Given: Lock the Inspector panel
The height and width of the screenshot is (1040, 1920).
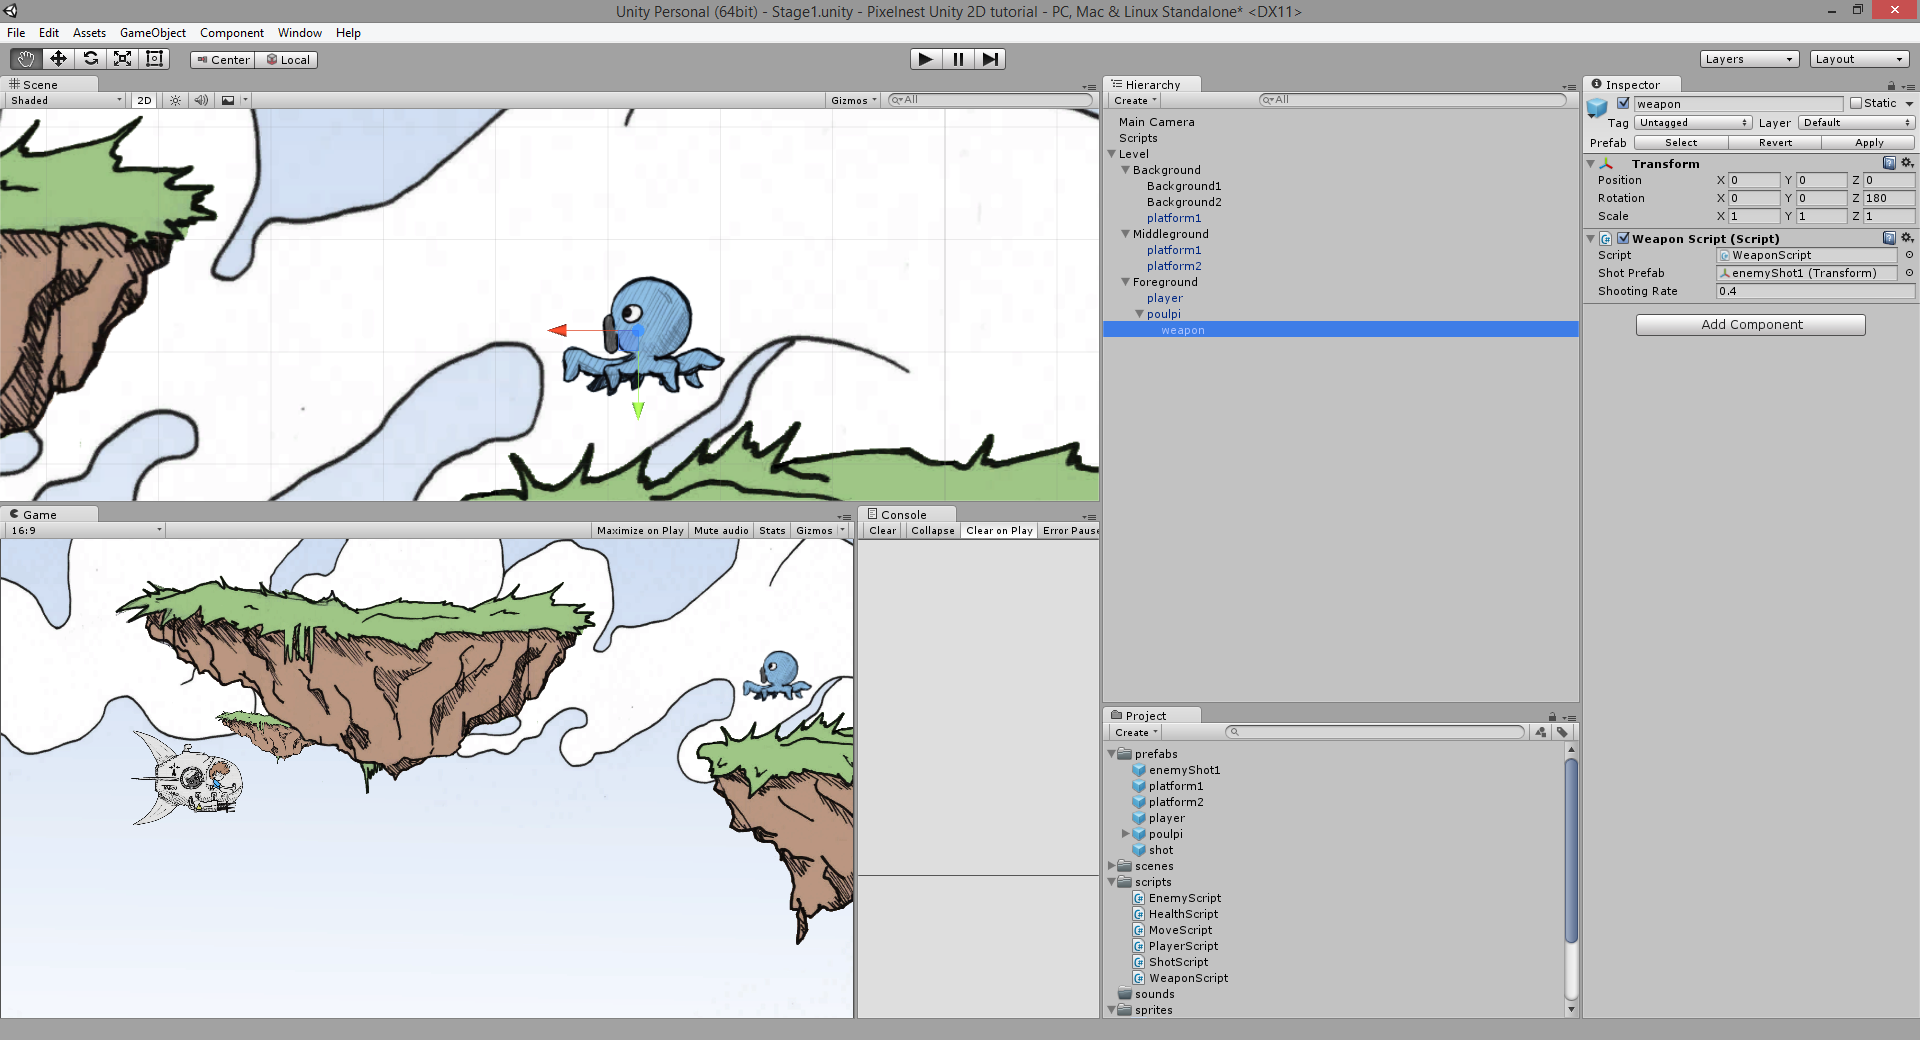Looking at the screenshot, I should [1891, 86].
